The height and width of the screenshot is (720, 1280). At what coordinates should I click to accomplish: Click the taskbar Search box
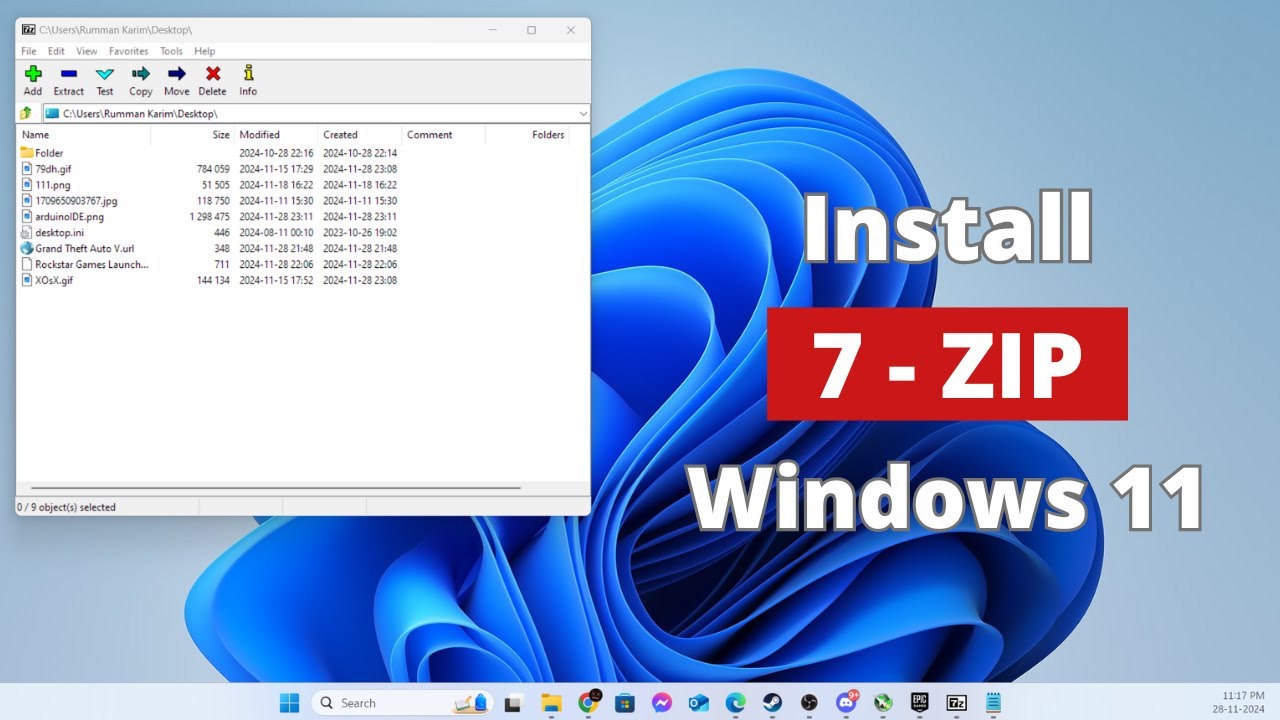[x=402, y=703]
